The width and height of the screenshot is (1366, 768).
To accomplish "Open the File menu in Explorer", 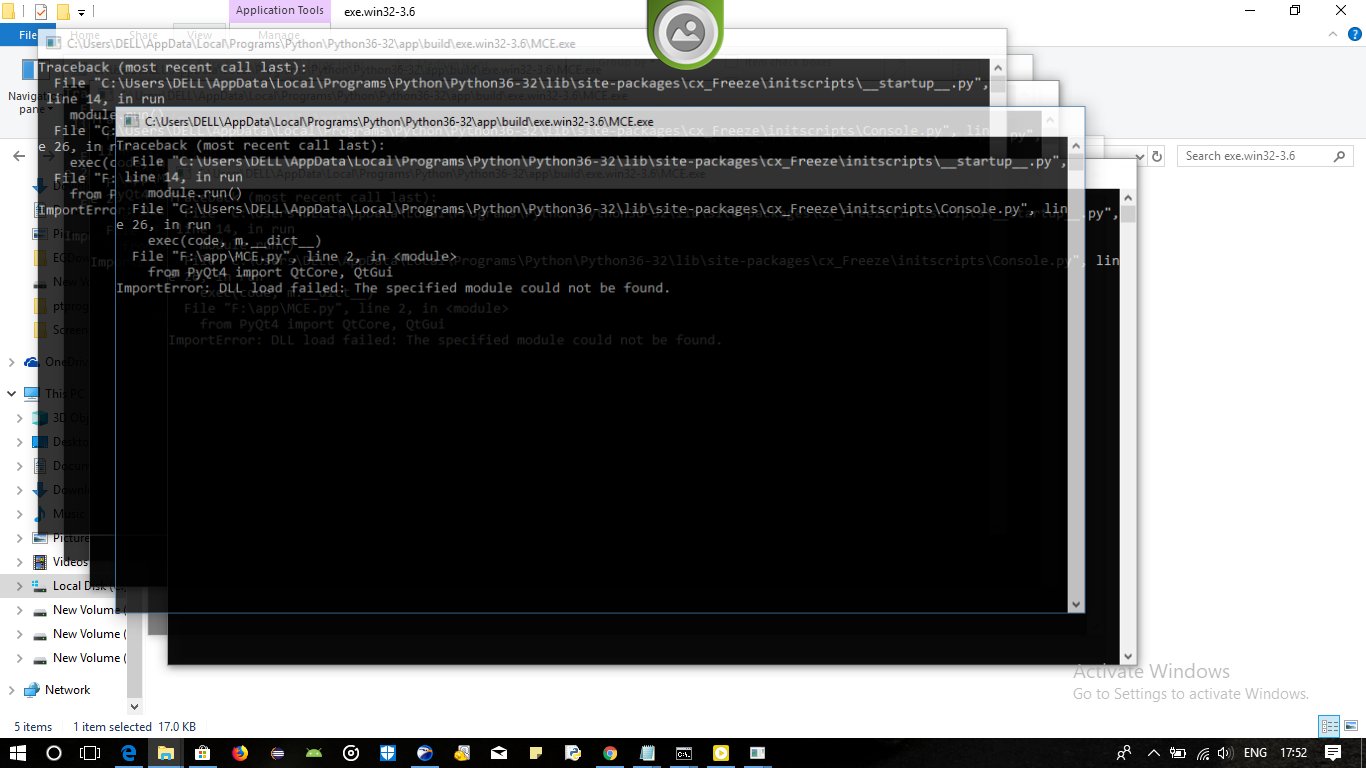I will [27, 34].
